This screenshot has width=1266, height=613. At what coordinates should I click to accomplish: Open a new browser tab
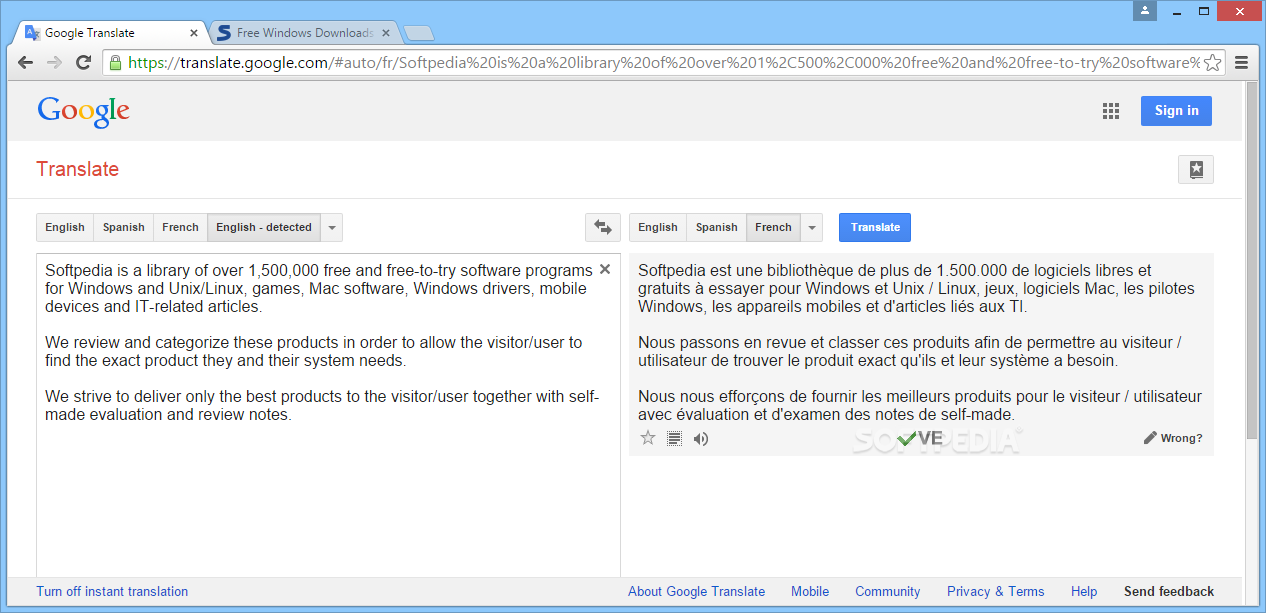pyautogui.click(x=418, y=33)
